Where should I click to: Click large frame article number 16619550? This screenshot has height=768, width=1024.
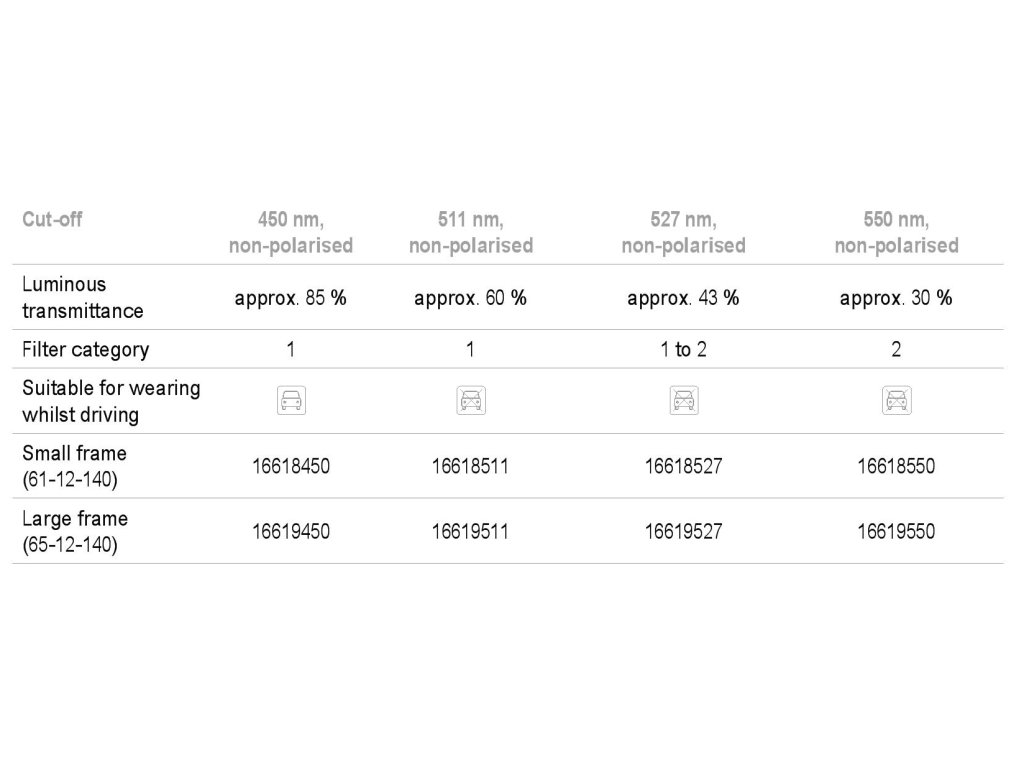point(896,531)
